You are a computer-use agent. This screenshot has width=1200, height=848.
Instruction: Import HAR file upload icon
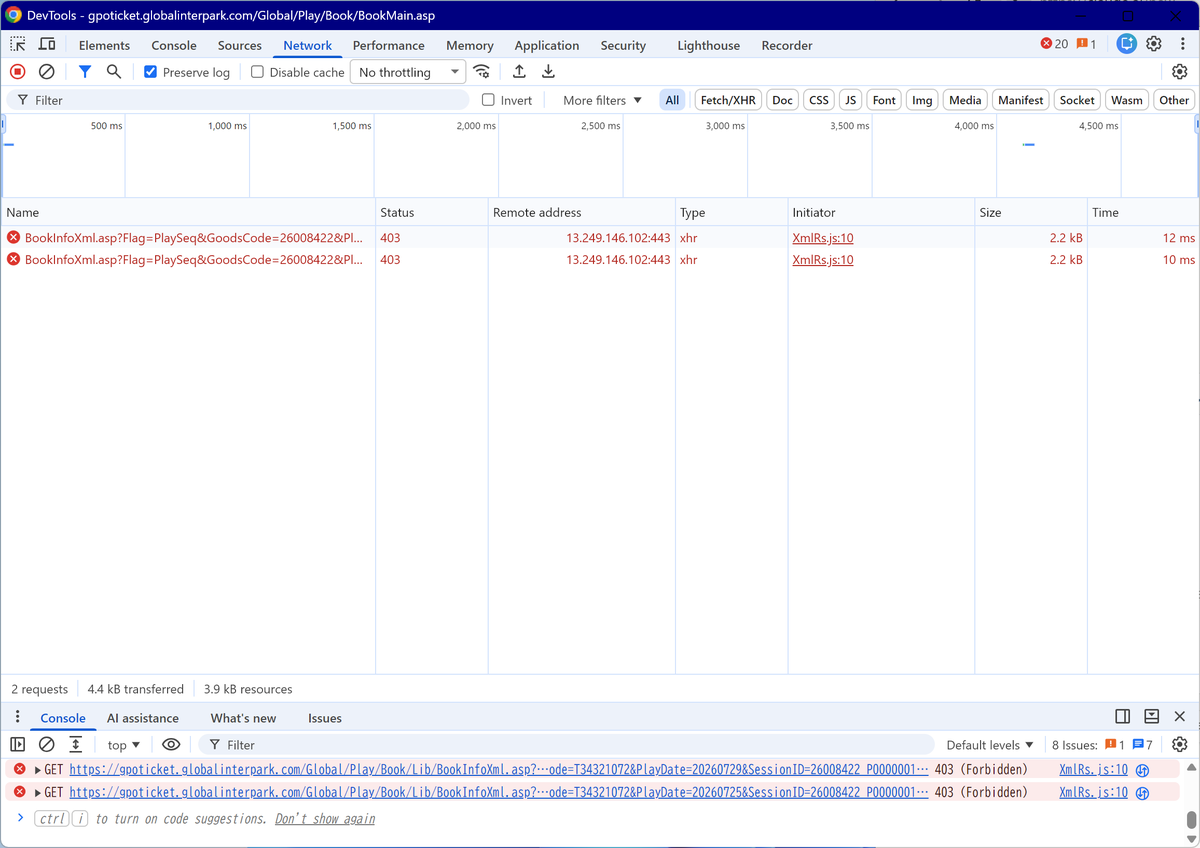[x=519, y=72]
